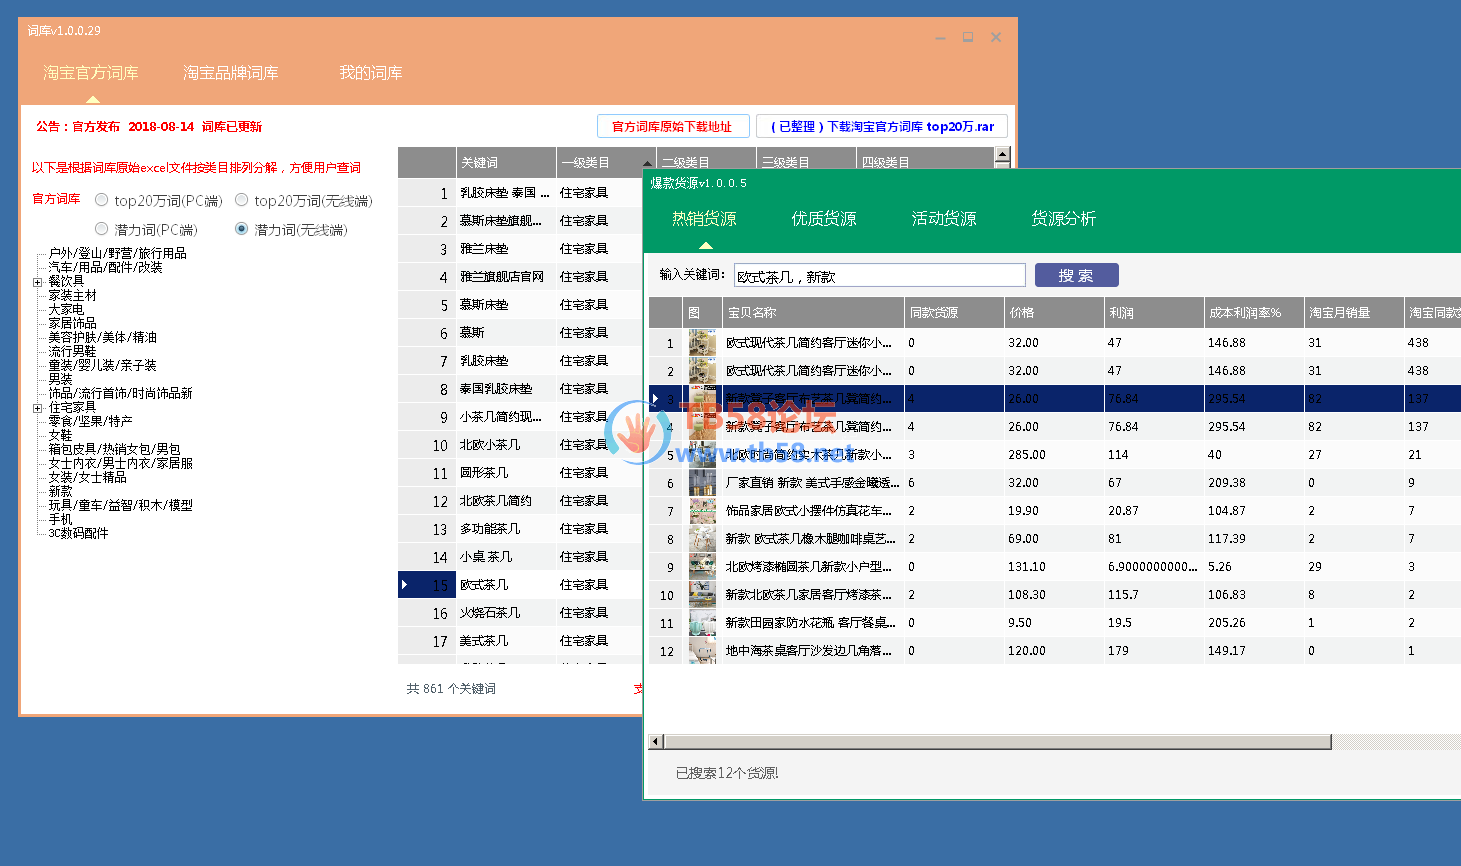Viewport: 1461px width, 866px height.
Task: Click keyword input field containing 欧式茶几,新款
Action: (x=880, y=276)
